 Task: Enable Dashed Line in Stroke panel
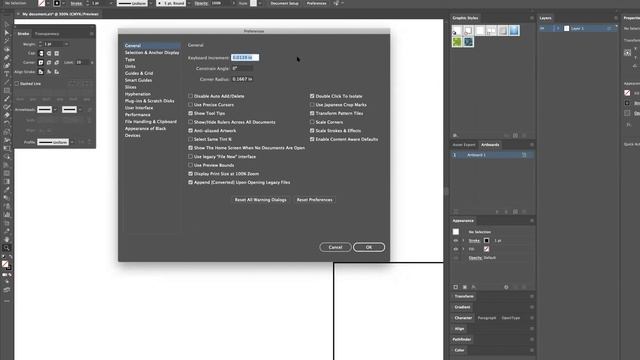(17, 84)
